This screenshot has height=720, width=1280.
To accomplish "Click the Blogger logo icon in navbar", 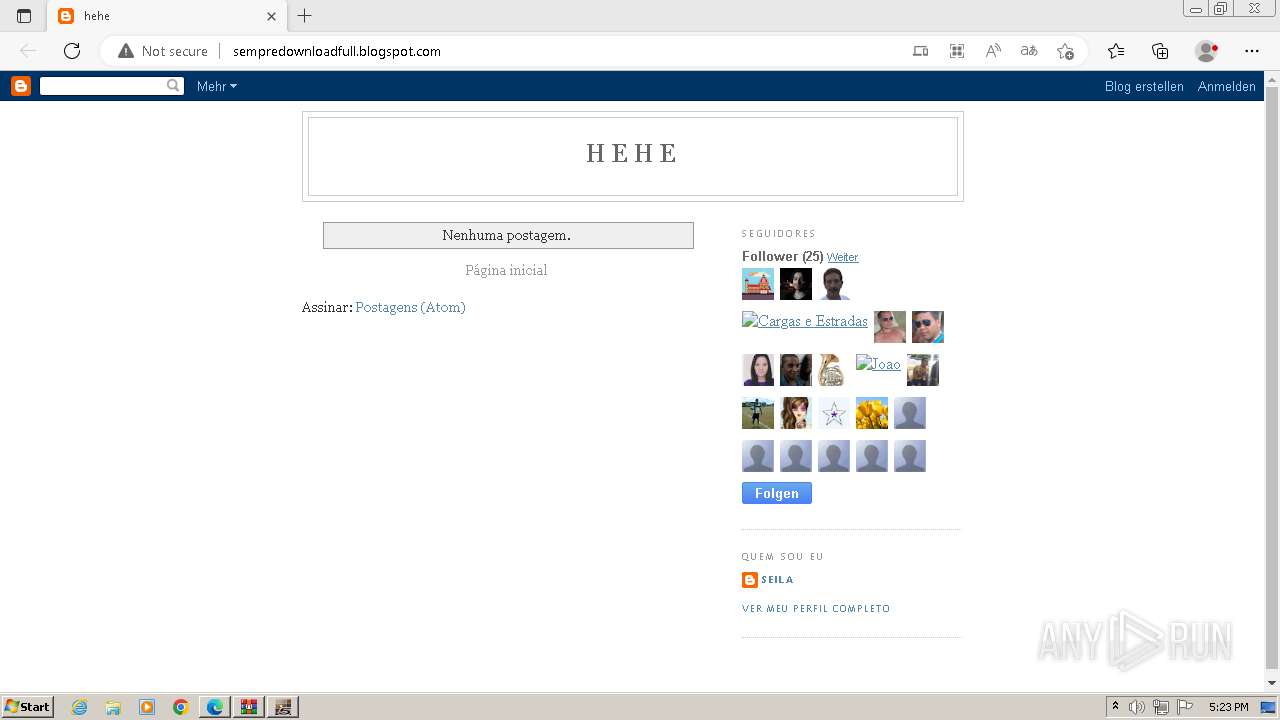I will [x=21, y=86].
